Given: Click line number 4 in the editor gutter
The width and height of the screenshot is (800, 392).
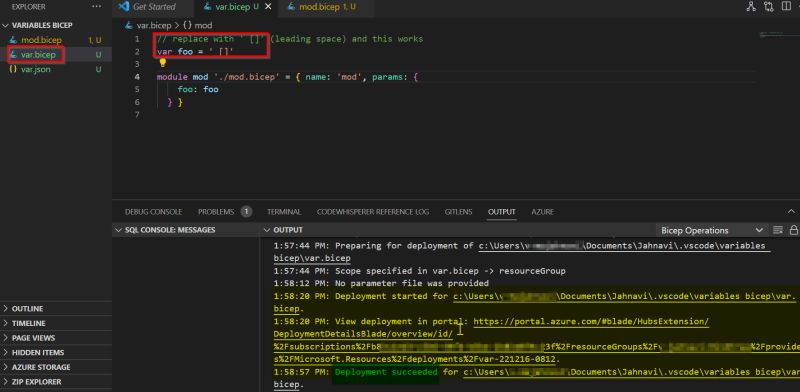Looking at the screenshot, I should pyautogui.click(x=137, y=77).
